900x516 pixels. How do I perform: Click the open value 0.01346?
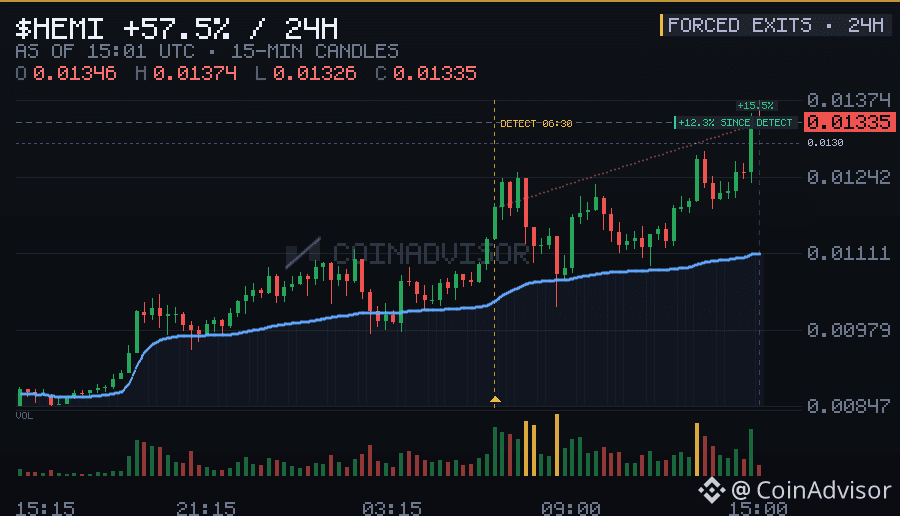click(x=75, y=73)
